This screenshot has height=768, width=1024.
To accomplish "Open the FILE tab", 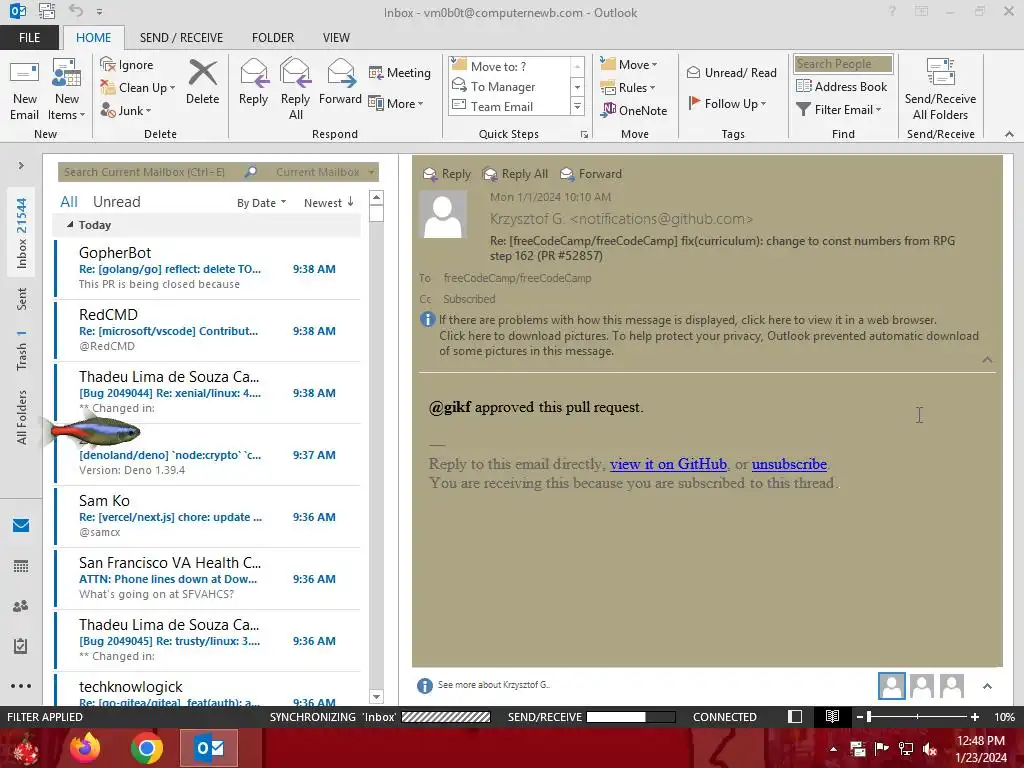I will click(x=29, y=38).
